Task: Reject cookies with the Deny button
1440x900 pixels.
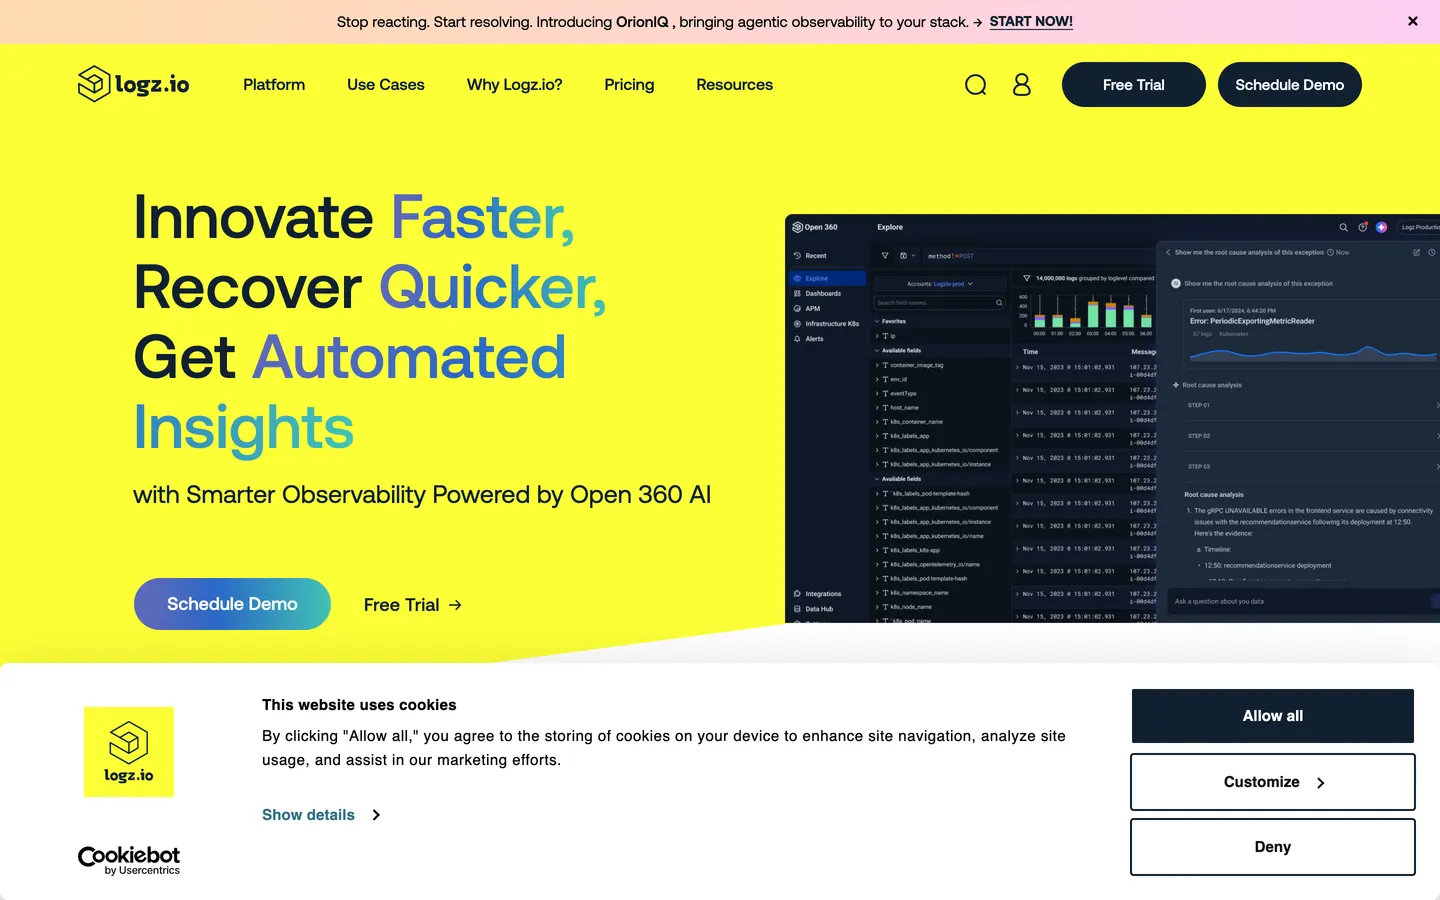Action: pos(1273,847)
